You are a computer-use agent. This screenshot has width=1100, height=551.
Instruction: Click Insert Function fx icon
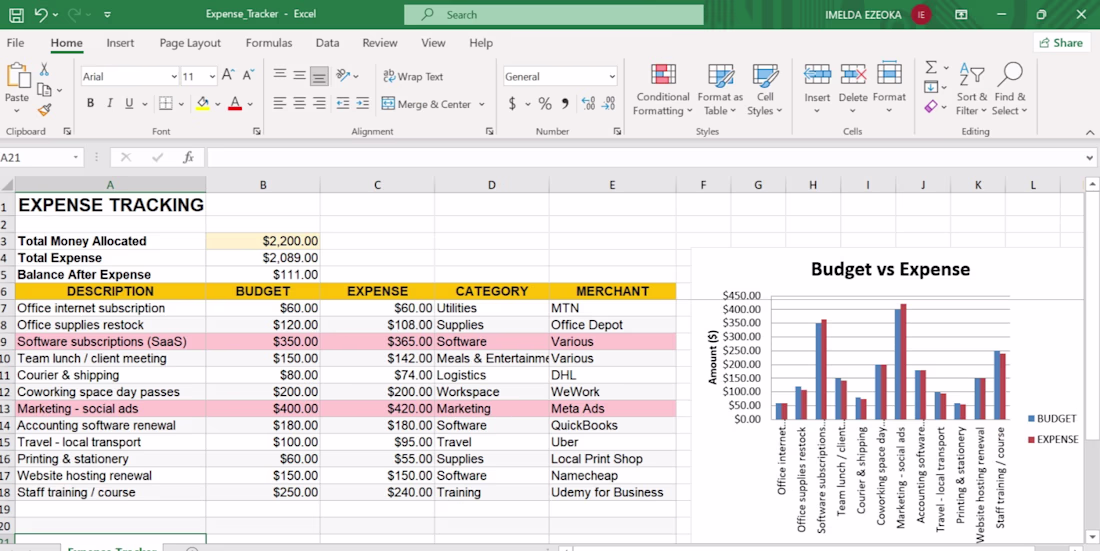pyautogui.click(x=188, y=157)
